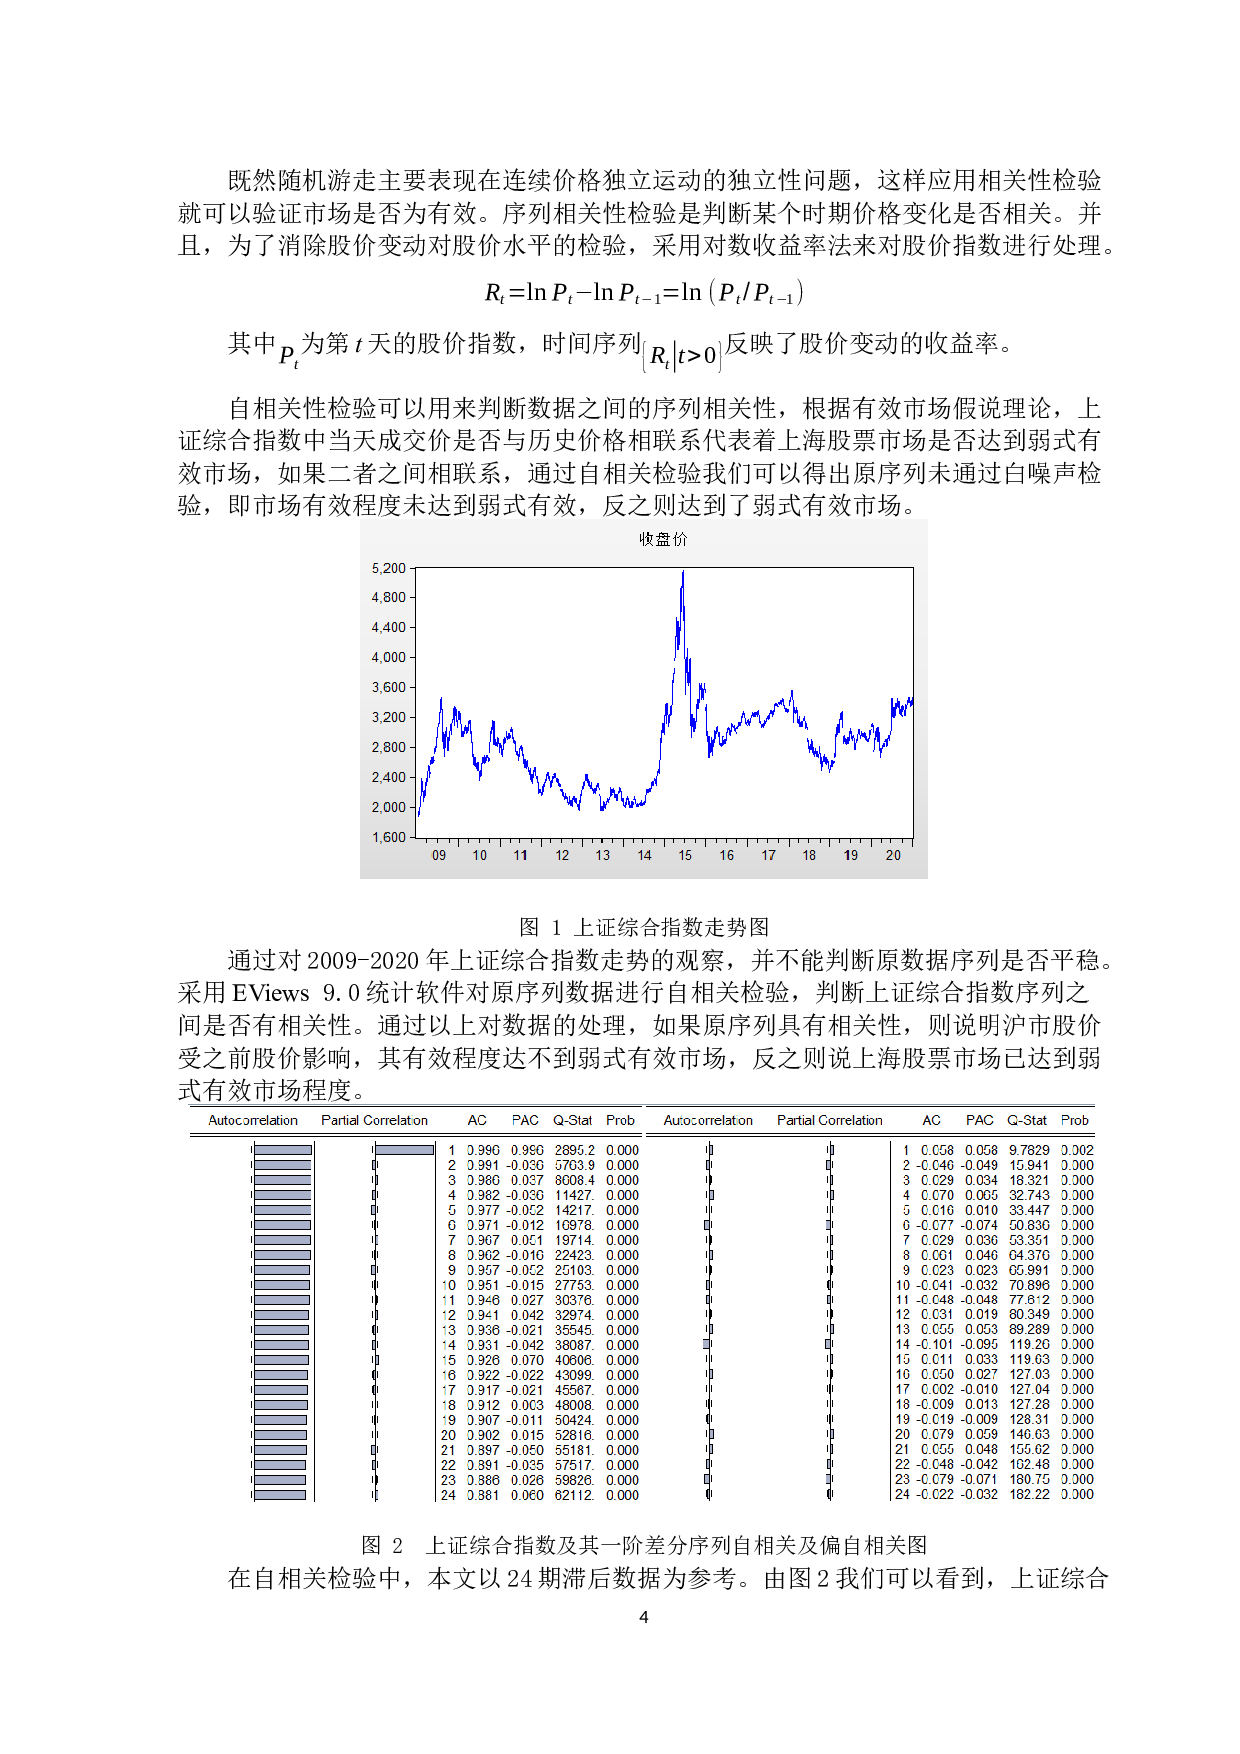
Task: Click the 3,600 y-axis label
Action: click(x=388, y=687)
